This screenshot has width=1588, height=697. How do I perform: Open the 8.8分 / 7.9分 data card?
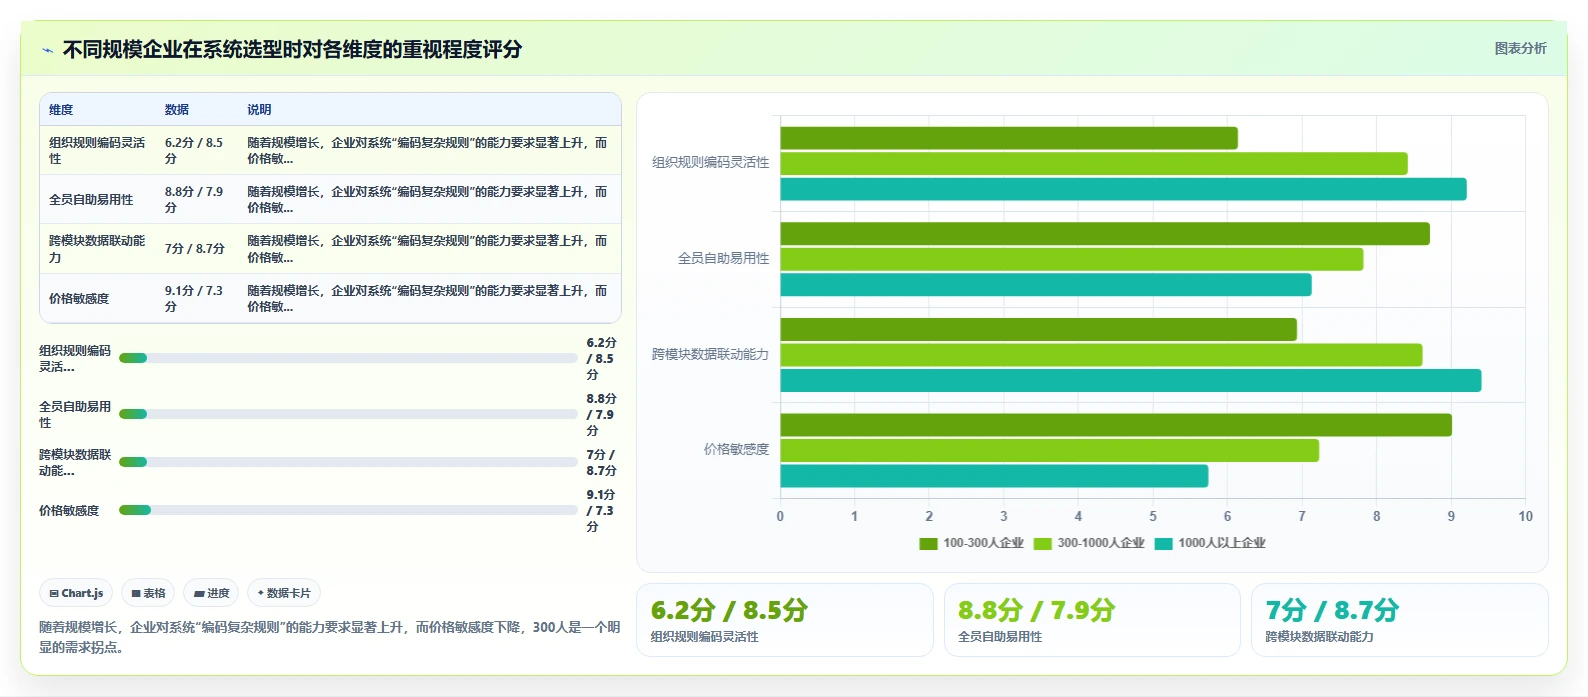click(x=1092, y=620)
